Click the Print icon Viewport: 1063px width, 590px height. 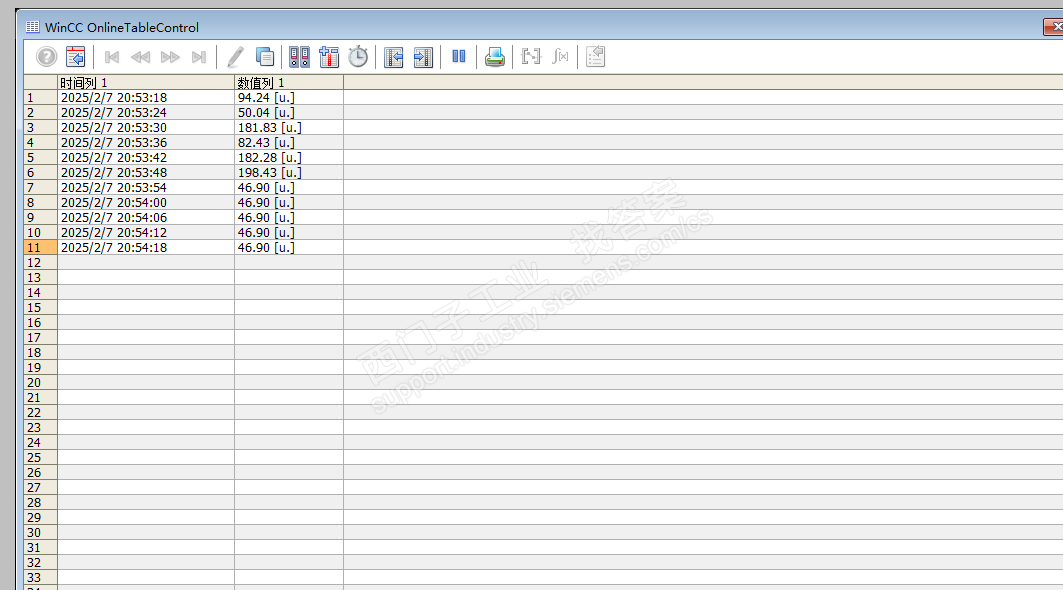(x=495, y=57)
